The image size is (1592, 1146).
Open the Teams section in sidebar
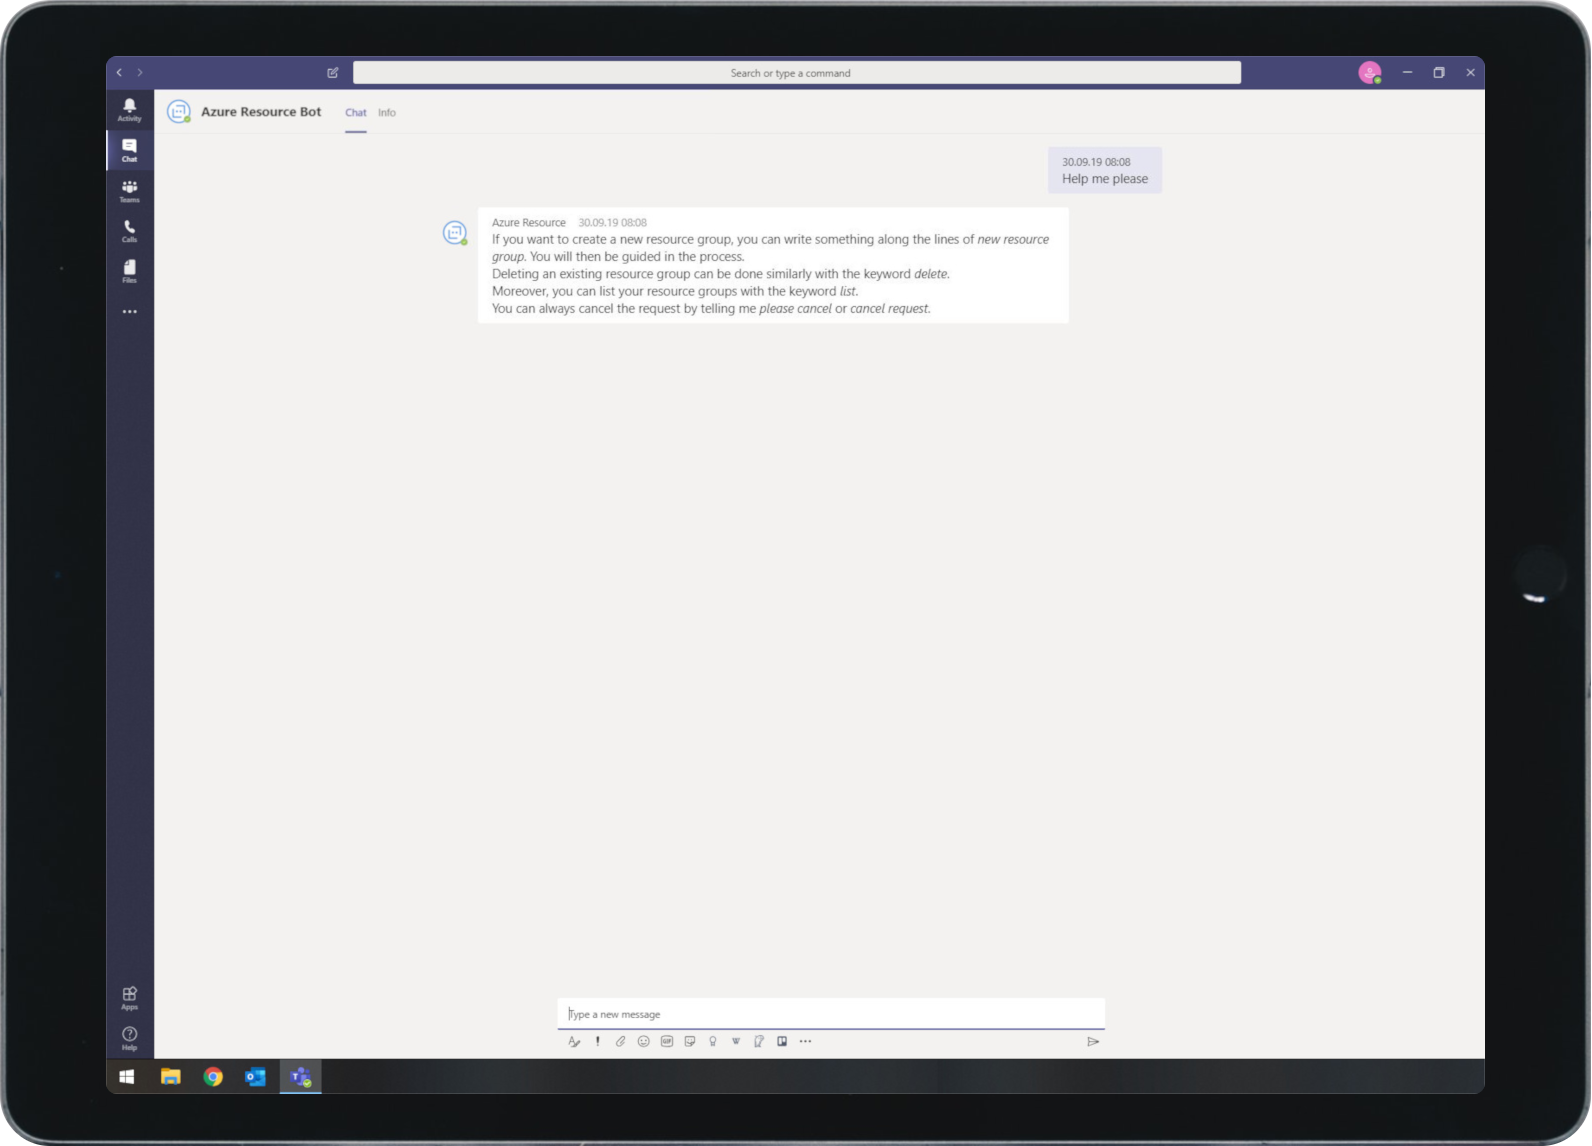129,190
